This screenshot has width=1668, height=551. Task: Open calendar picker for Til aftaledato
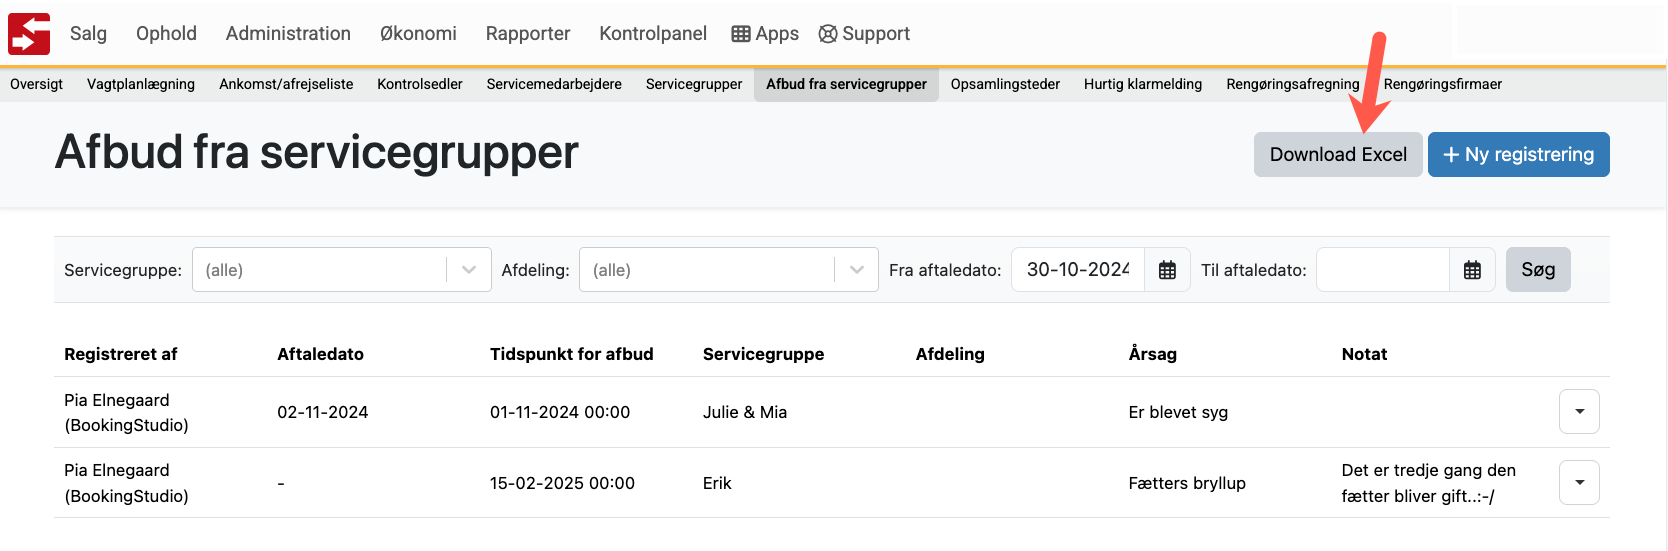pyautogui.click(x=1472, y=270)
